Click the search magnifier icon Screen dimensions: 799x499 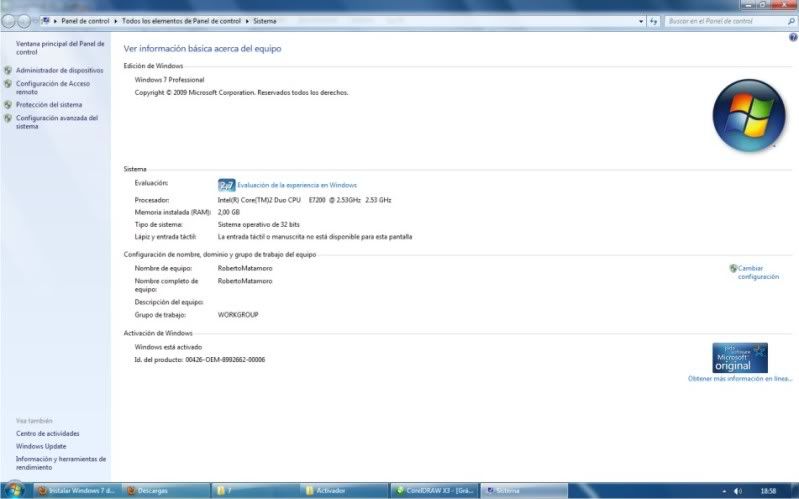click(791, 21)
